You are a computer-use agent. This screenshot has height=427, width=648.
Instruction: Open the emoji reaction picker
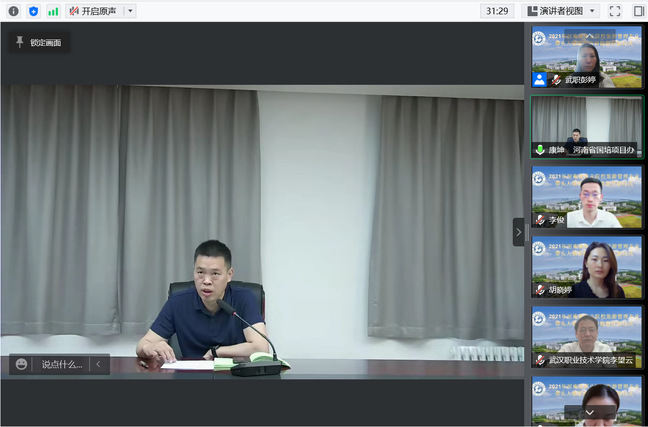point(22,365)
